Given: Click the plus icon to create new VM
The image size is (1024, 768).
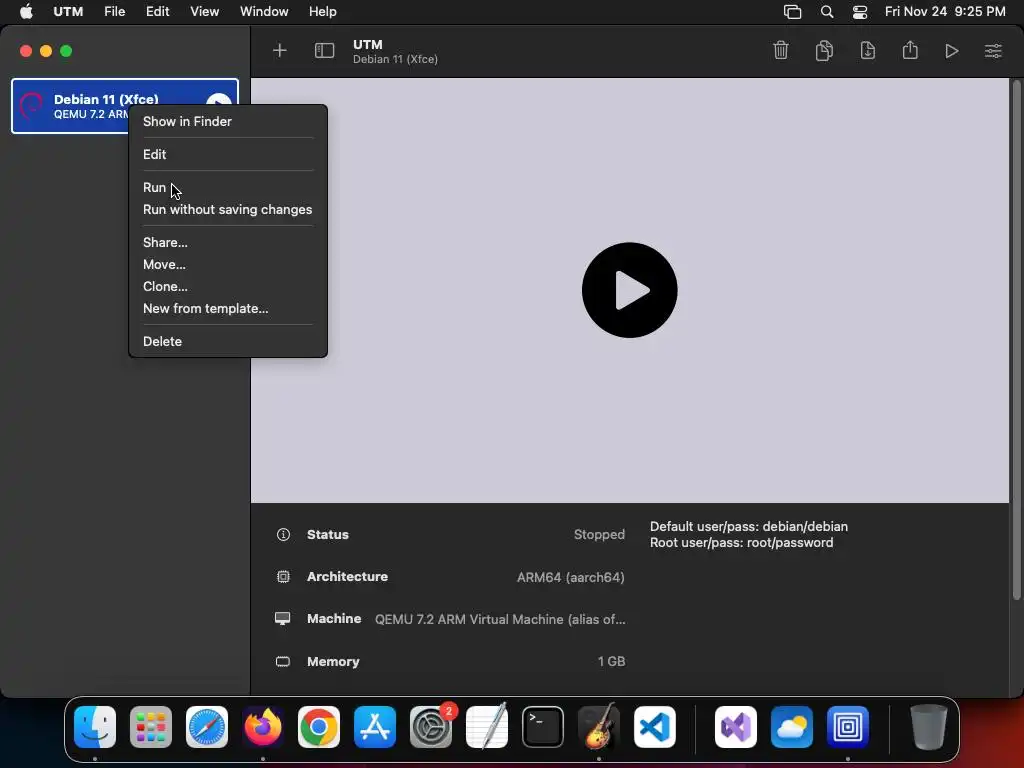Looking at the screenshot, I should (x=280, y=50).
